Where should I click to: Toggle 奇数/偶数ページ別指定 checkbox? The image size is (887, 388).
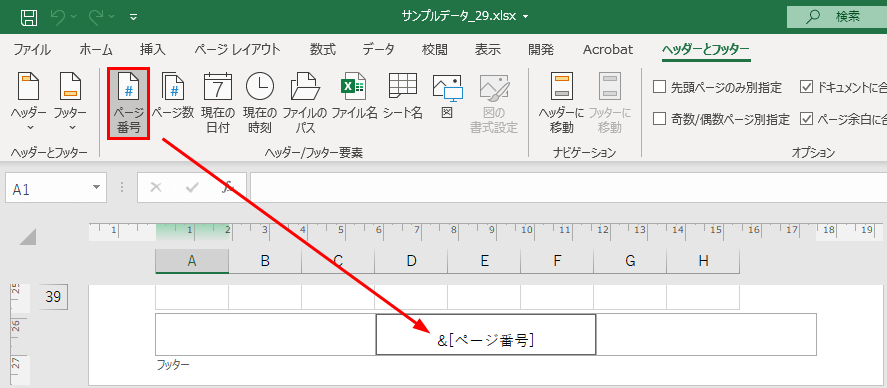click(659, 119)
